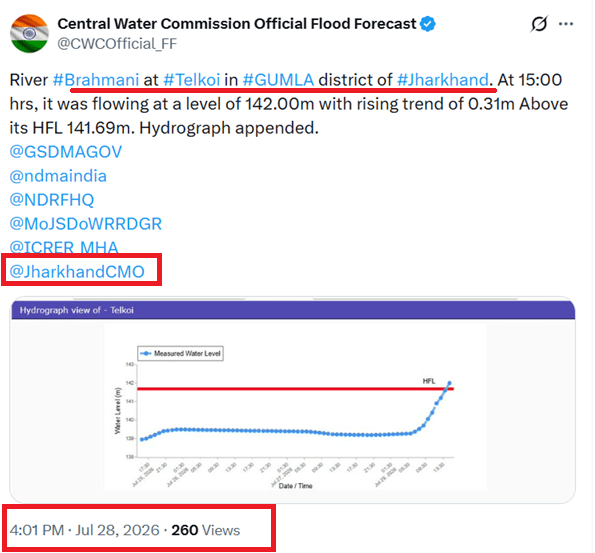Open the @NDRFHQ mention

pyautogui.click(x=52, y=200)
